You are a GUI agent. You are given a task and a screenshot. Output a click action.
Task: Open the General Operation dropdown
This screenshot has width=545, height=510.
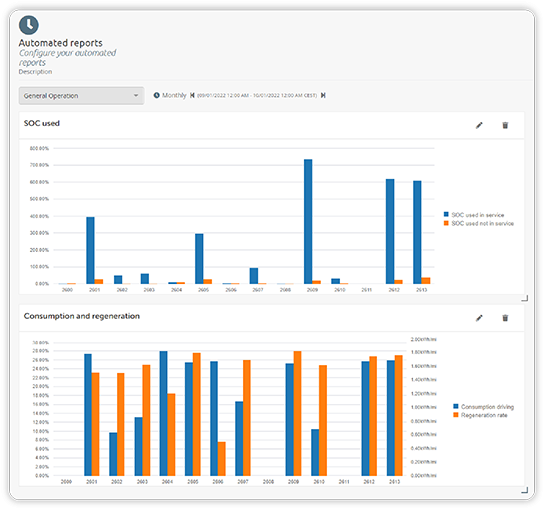point(81,96)
